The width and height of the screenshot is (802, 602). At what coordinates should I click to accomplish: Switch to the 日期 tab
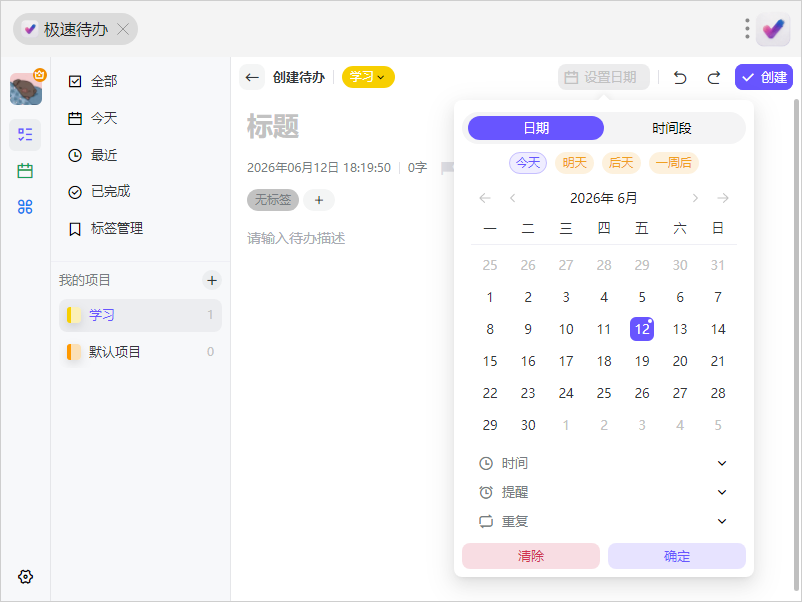point(536,128)
